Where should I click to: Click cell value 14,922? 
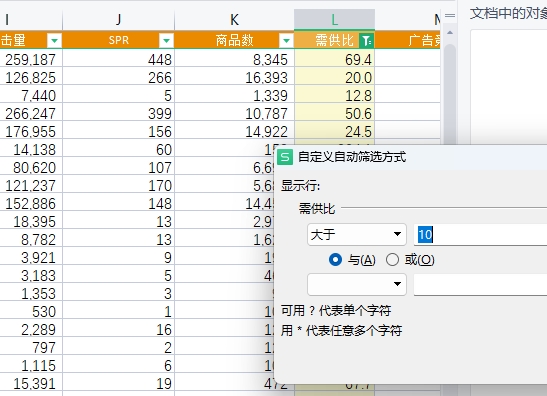pos(267,132)
